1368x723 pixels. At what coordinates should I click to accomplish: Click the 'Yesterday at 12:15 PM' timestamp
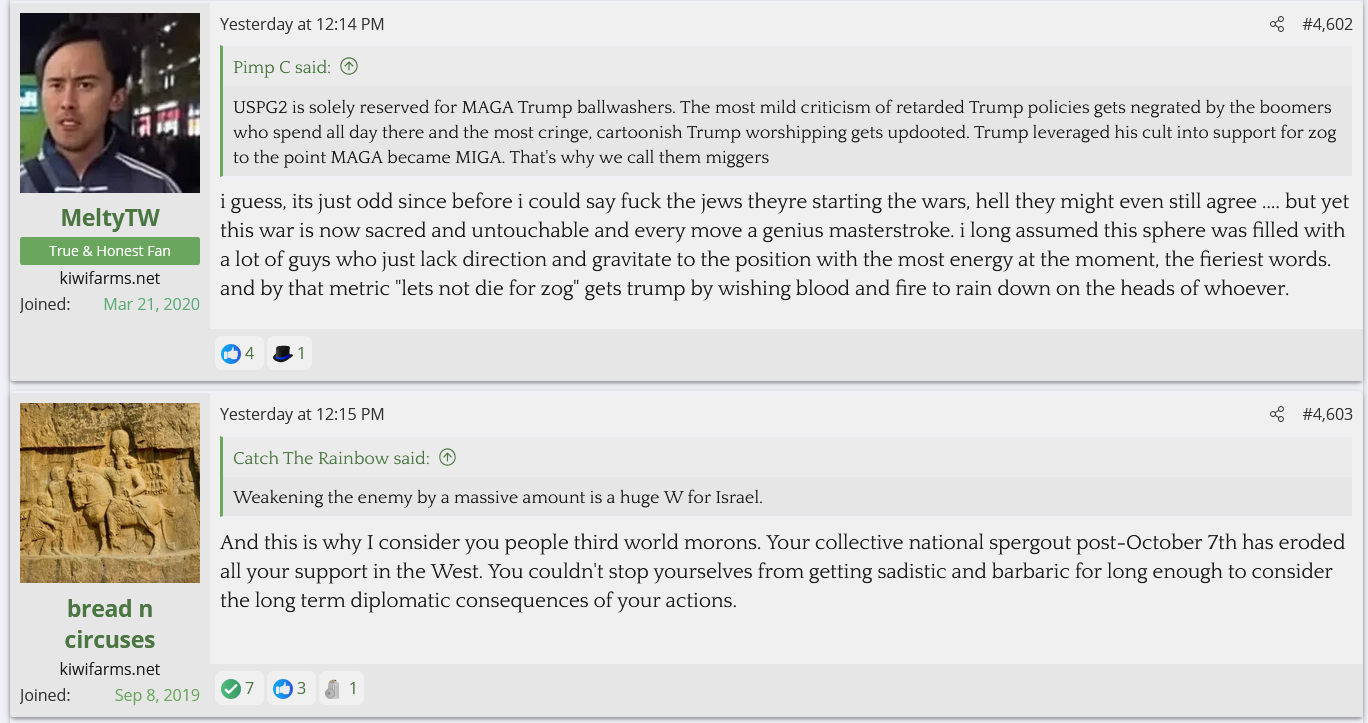302,414
